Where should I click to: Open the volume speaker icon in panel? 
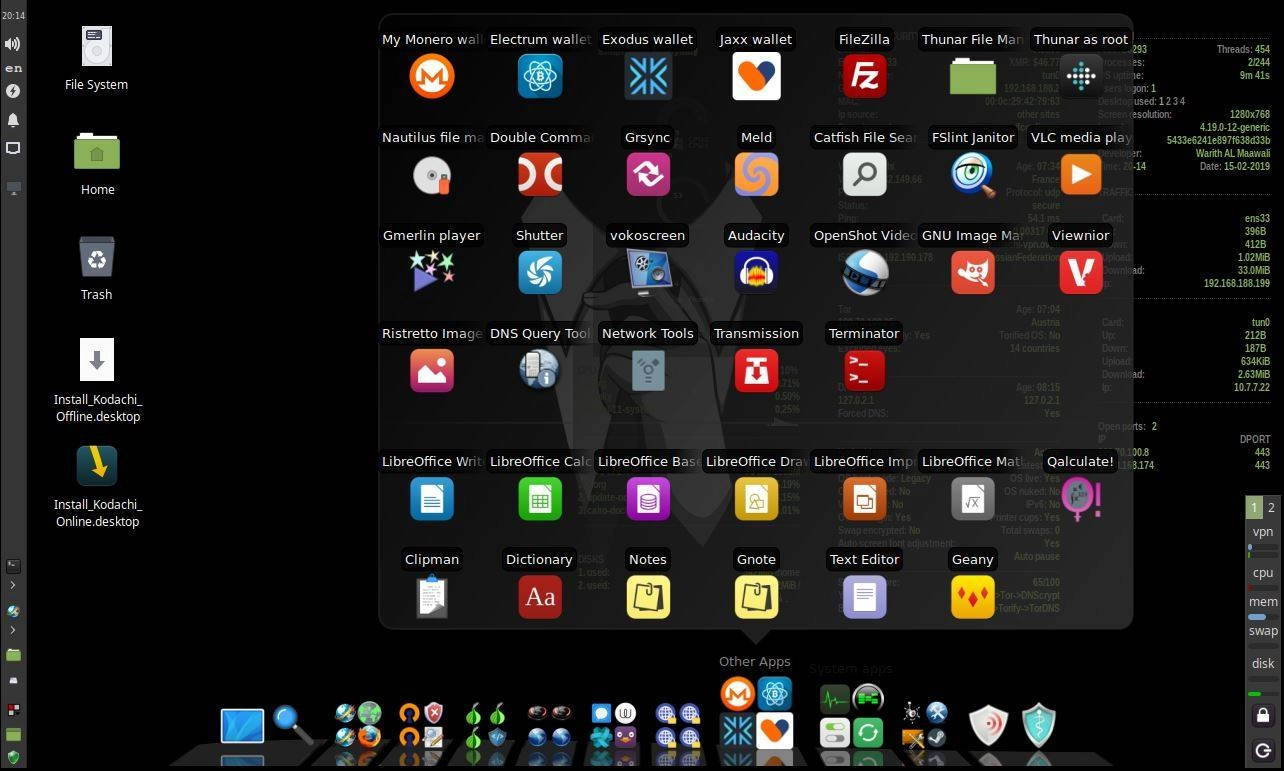click(x=13, y=44)
